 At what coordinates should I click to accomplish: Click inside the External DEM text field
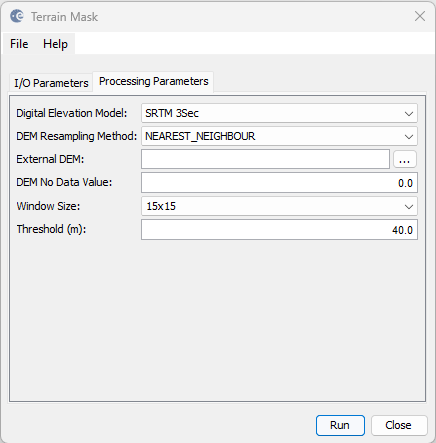click(x=265, y=159)
